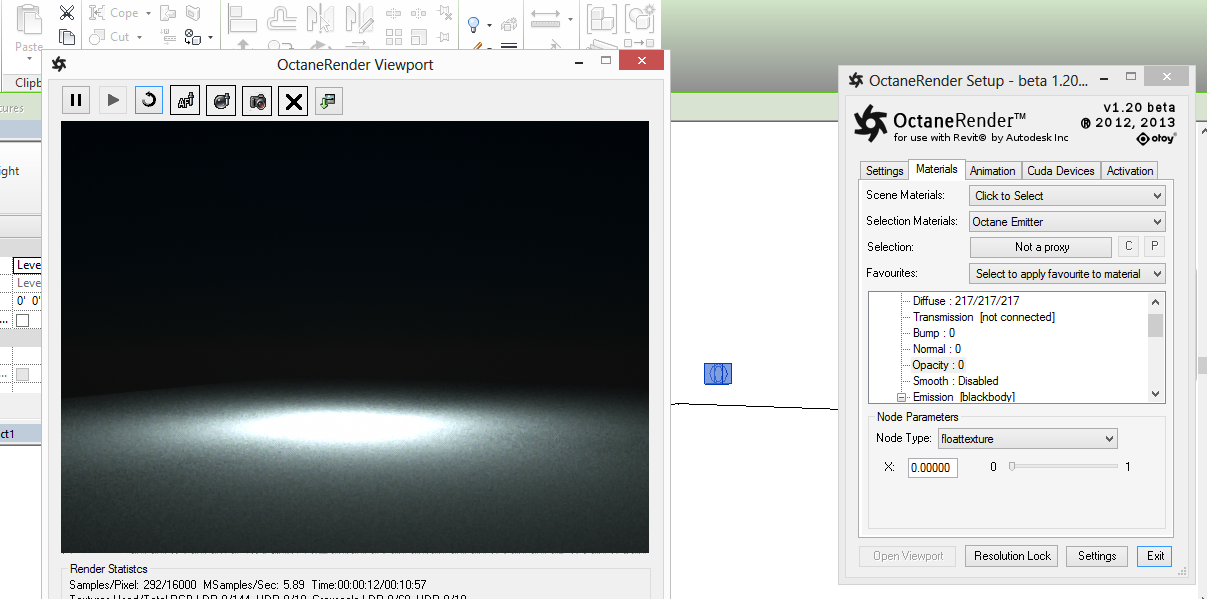Open the Favourites dropdown
The height and width of the screenshot is (599, 1207).
(1068, 274)
